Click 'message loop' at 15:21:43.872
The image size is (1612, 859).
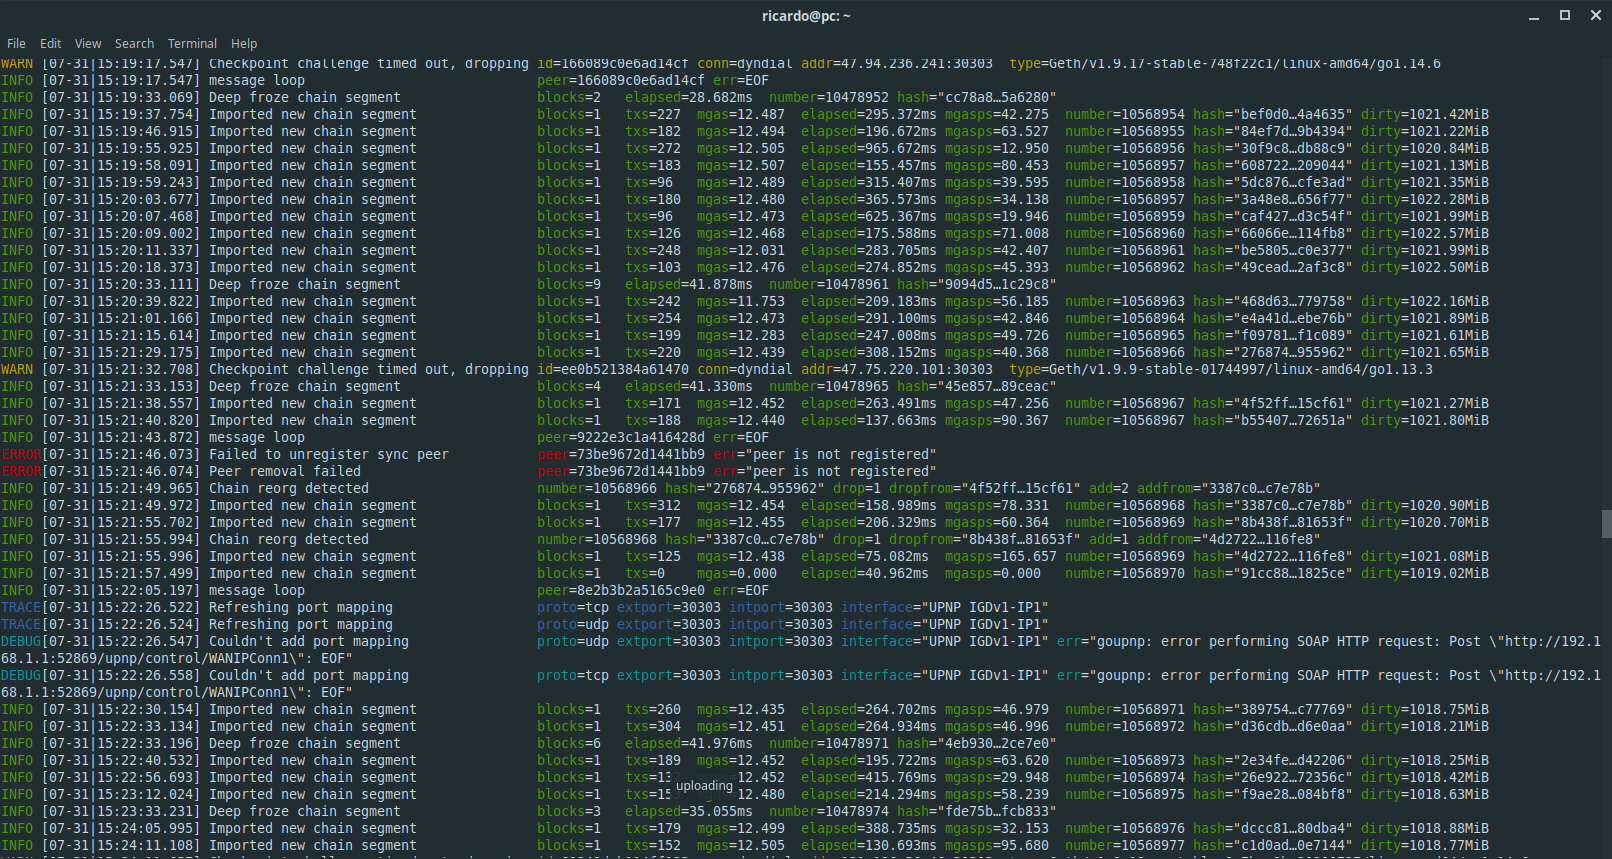[x=257, y=437]
